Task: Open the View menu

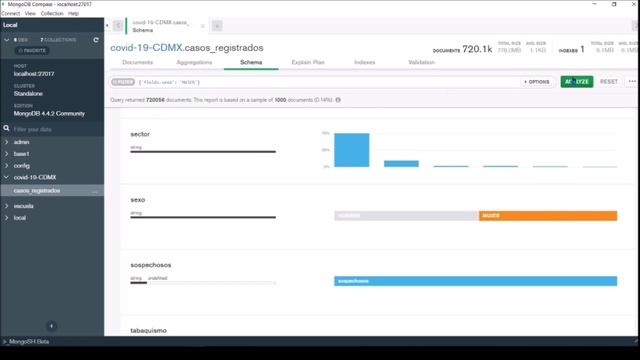Action: tap(30, 13)
